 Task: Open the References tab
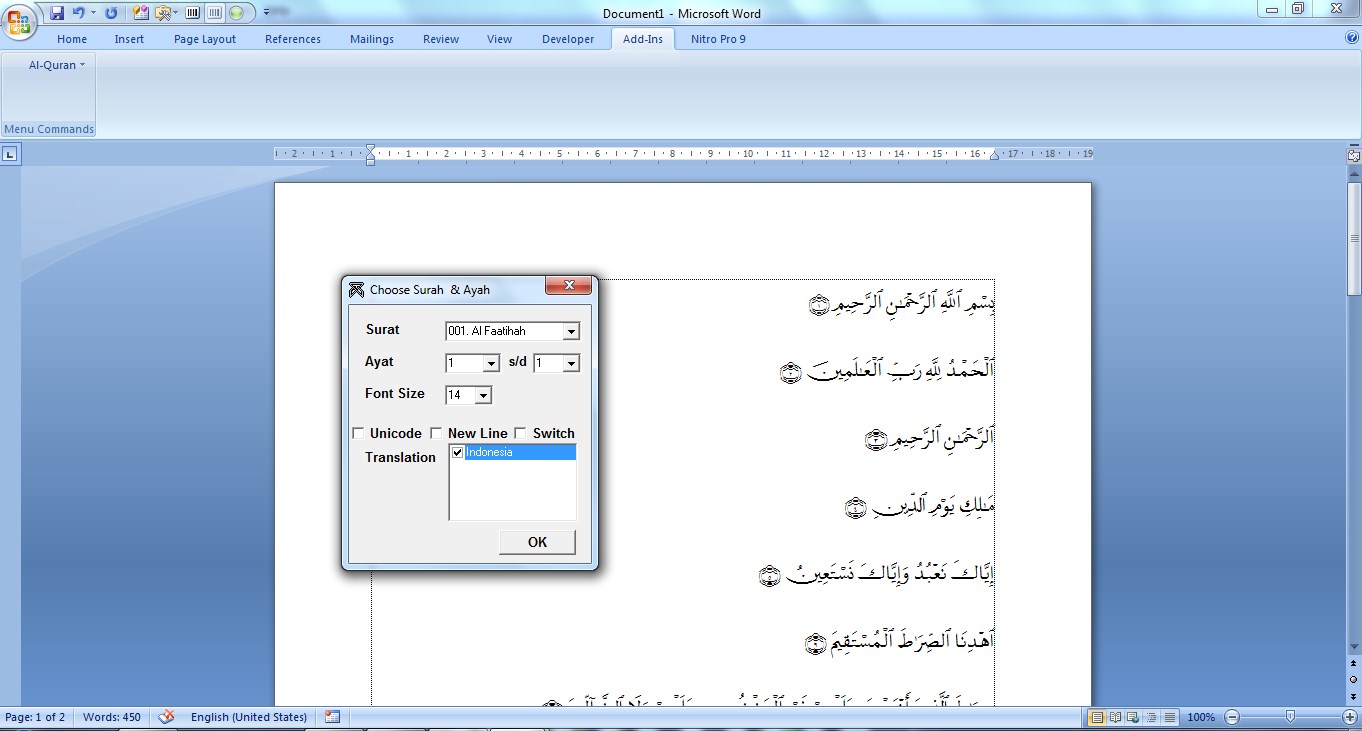(293, 39)
